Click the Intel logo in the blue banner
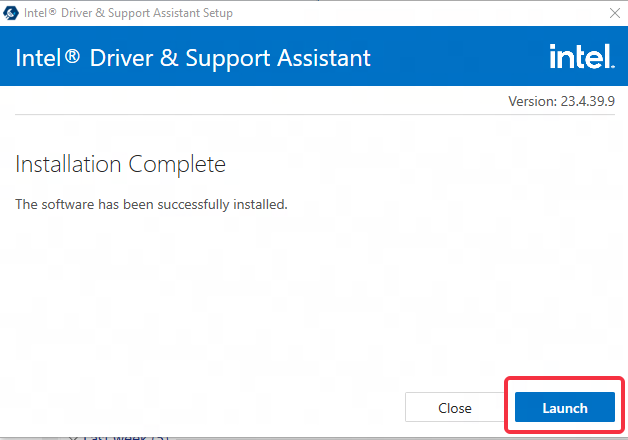 pyautogui.click(x=582, y=56)
